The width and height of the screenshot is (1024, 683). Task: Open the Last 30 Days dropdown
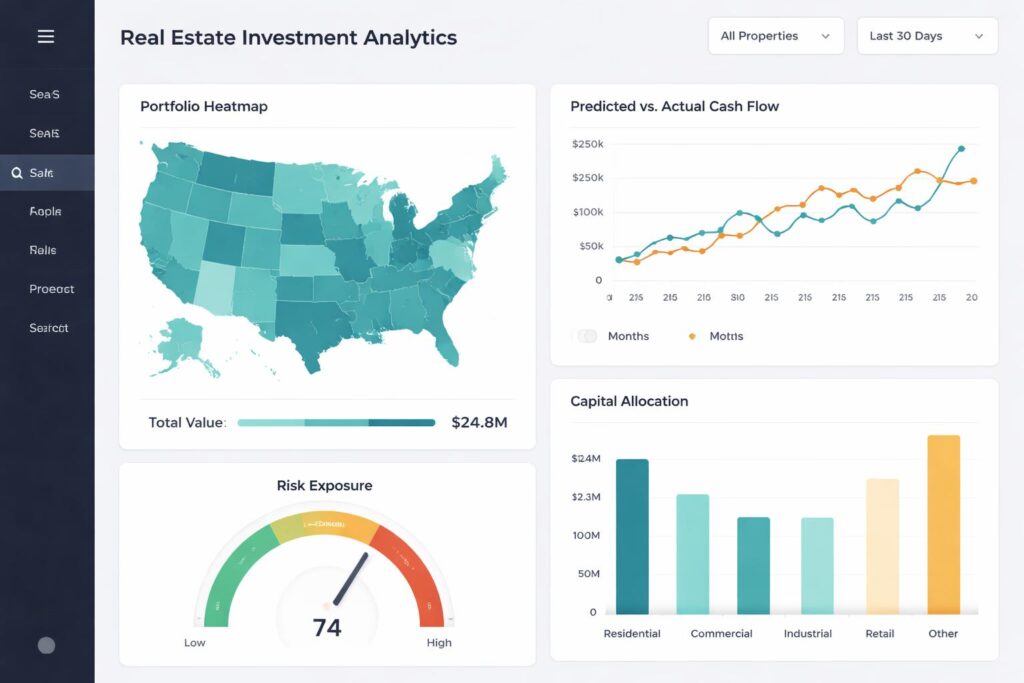tap(927, 35)
